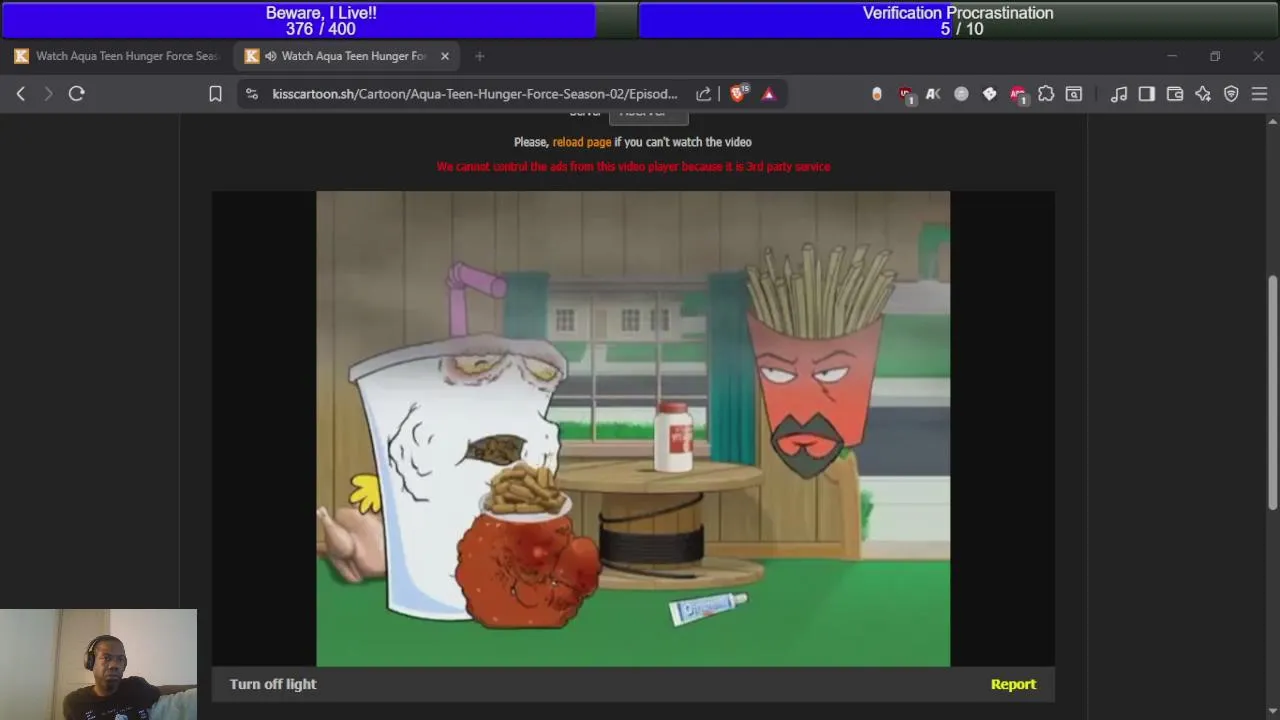The width and height of the screenshot is (1280, 720).
Task: Open the Leo AI sparkle icon
Action: tap(1203, 94)
